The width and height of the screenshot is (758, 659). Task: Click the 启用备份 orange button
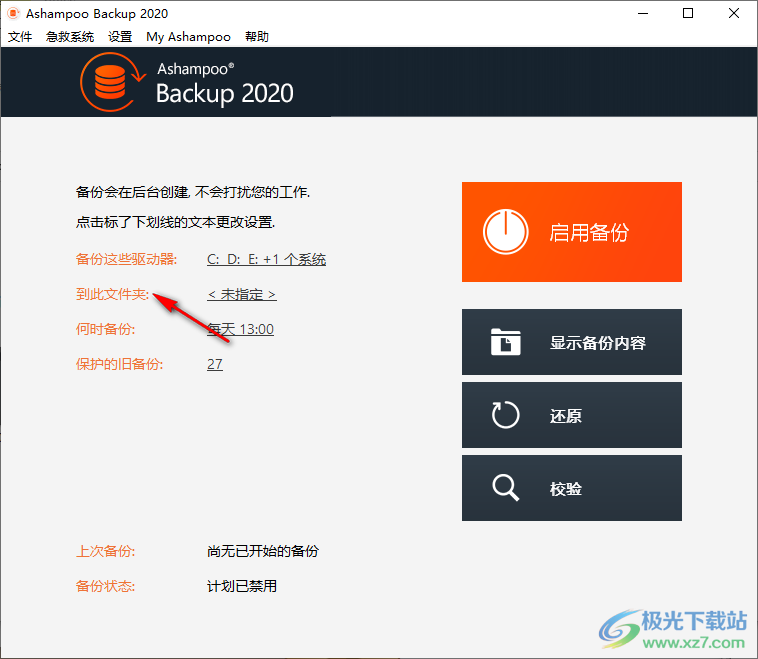click(571, 232)
